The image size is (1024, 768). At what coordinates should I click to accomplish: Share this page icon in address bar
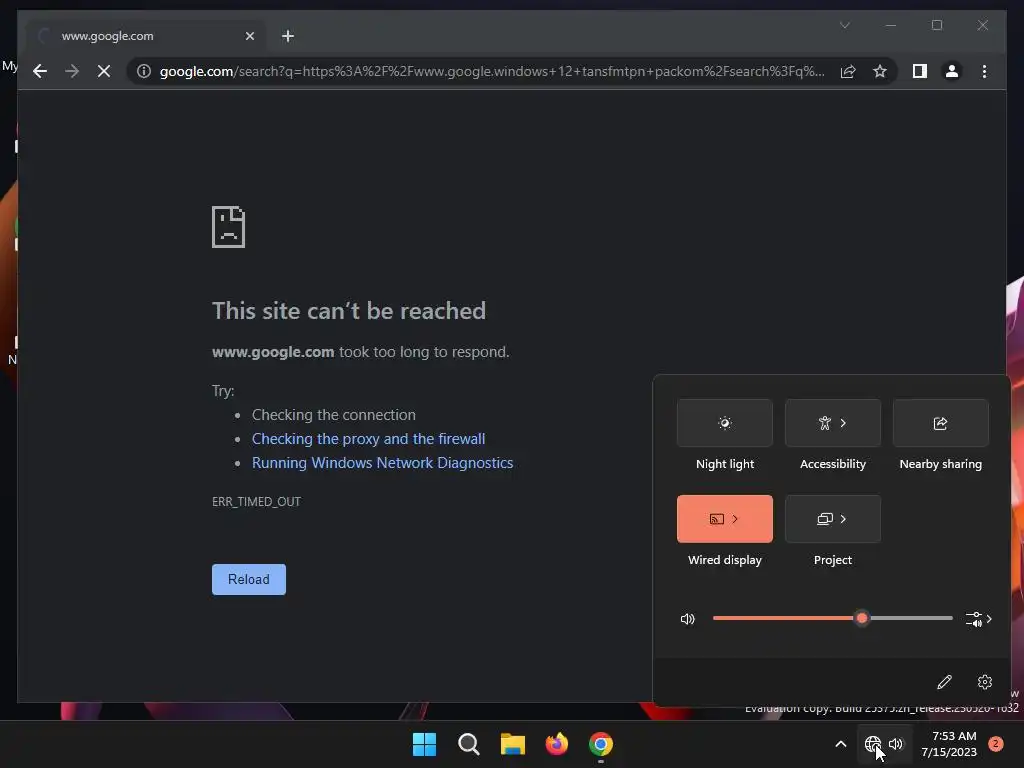[x=848, y=71]
